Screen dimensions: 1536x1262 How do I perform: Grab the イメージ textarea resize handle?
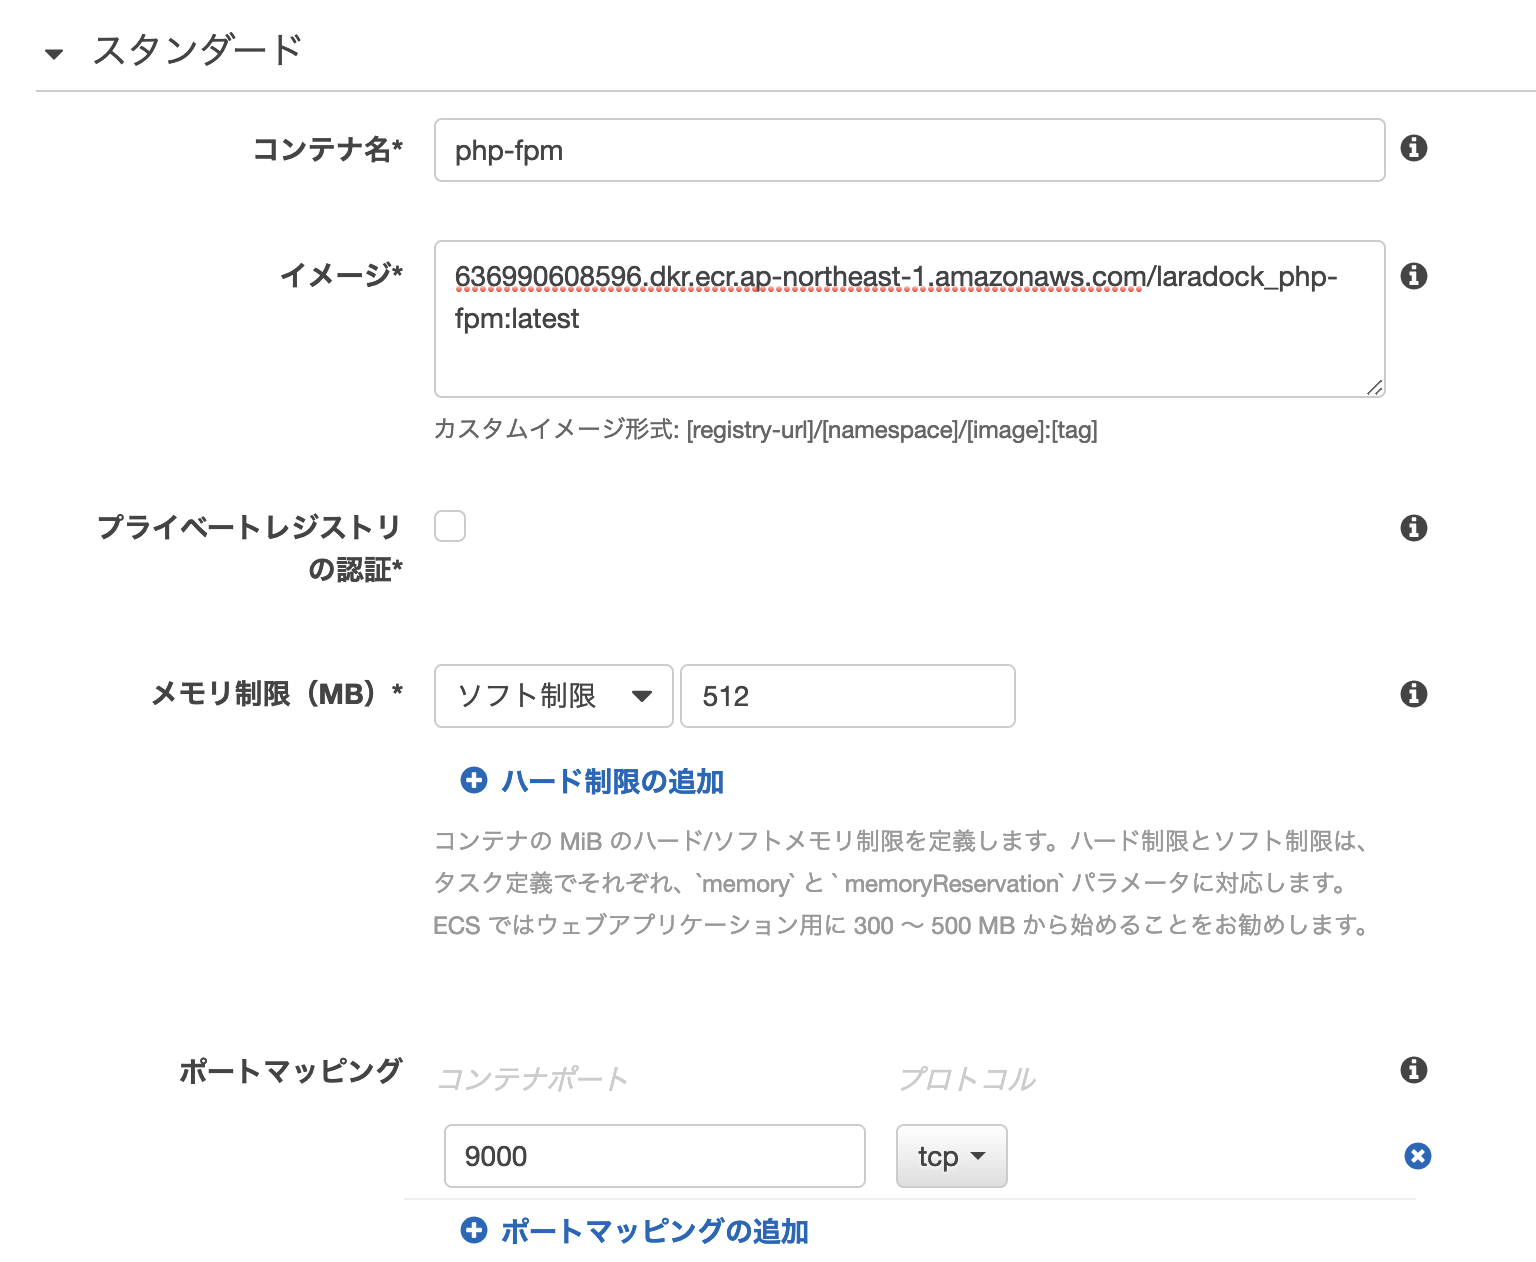click(x=1375, y=388)
